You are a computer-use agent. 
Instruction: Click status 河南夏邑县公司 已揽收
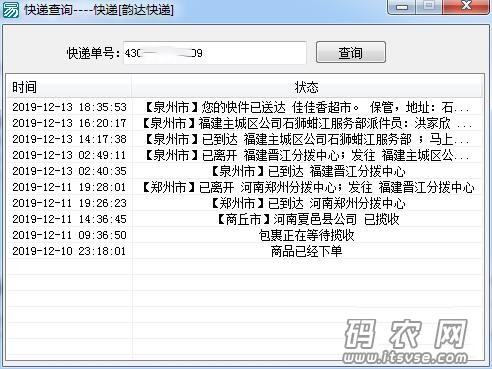point(307,219)
